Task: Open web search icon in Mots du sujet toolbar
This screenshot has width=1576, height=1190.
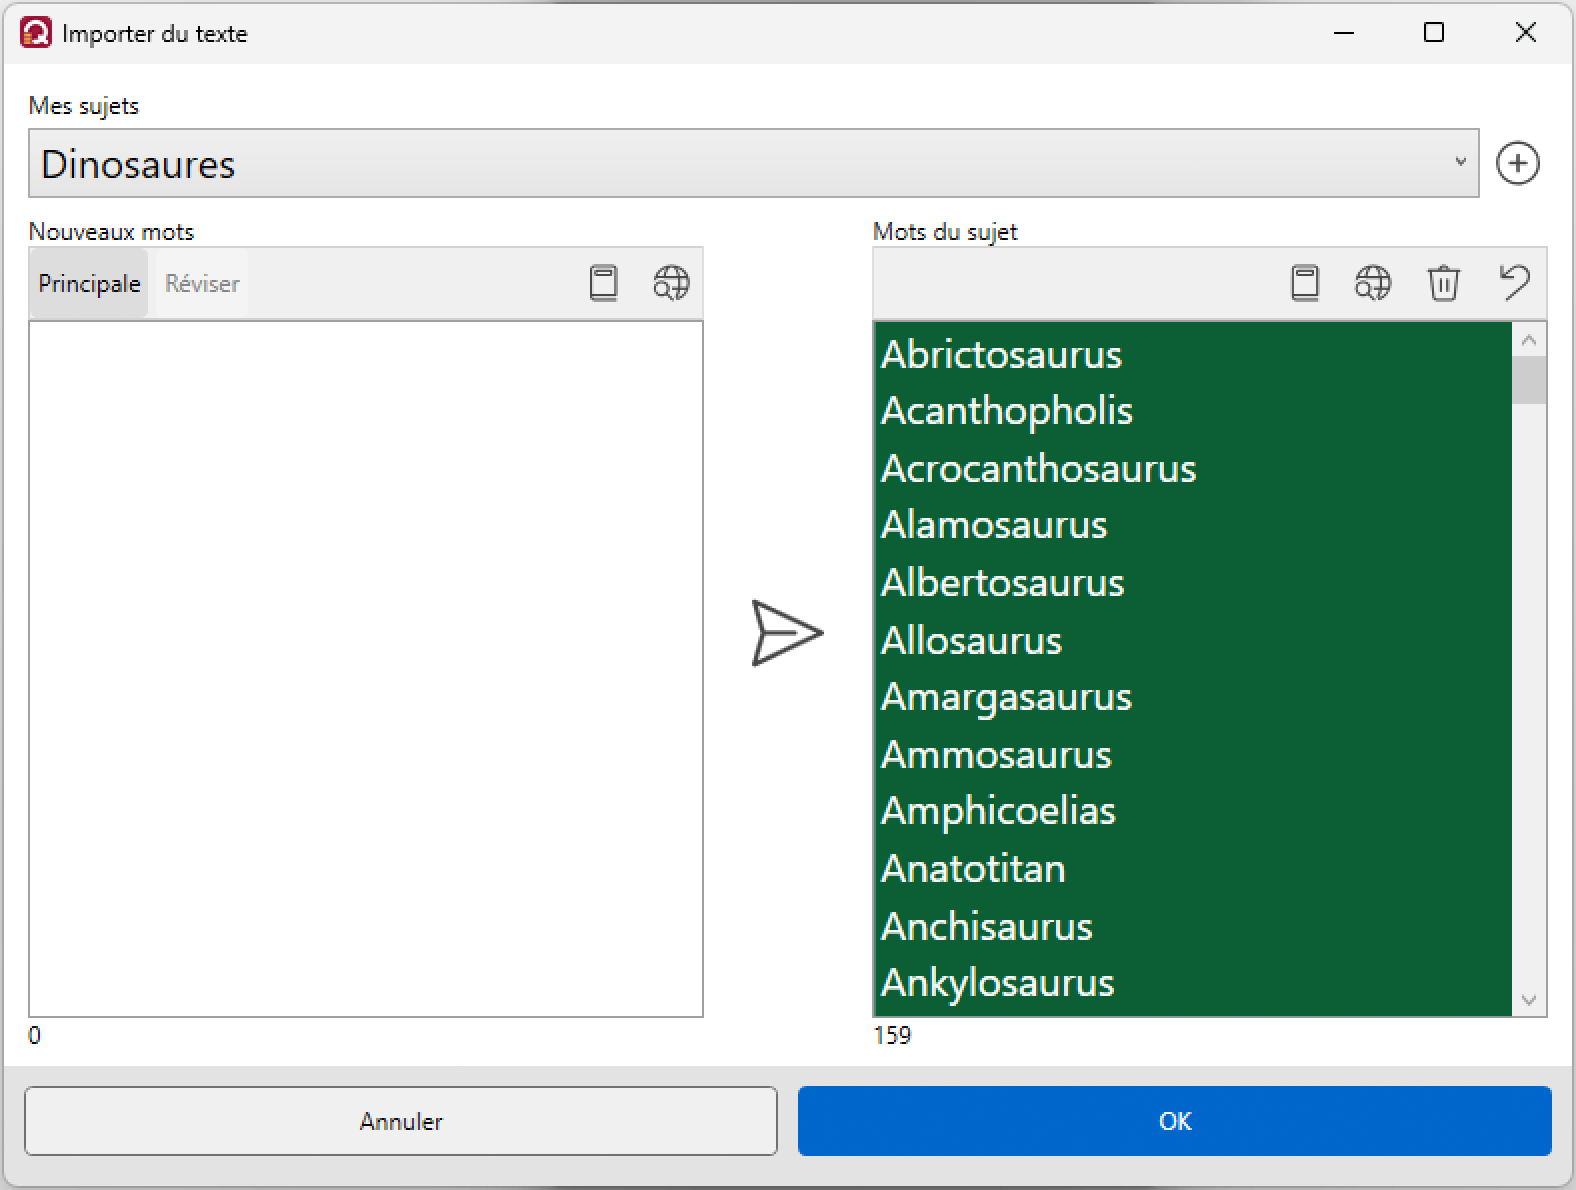Action: tap(1373, 284)
